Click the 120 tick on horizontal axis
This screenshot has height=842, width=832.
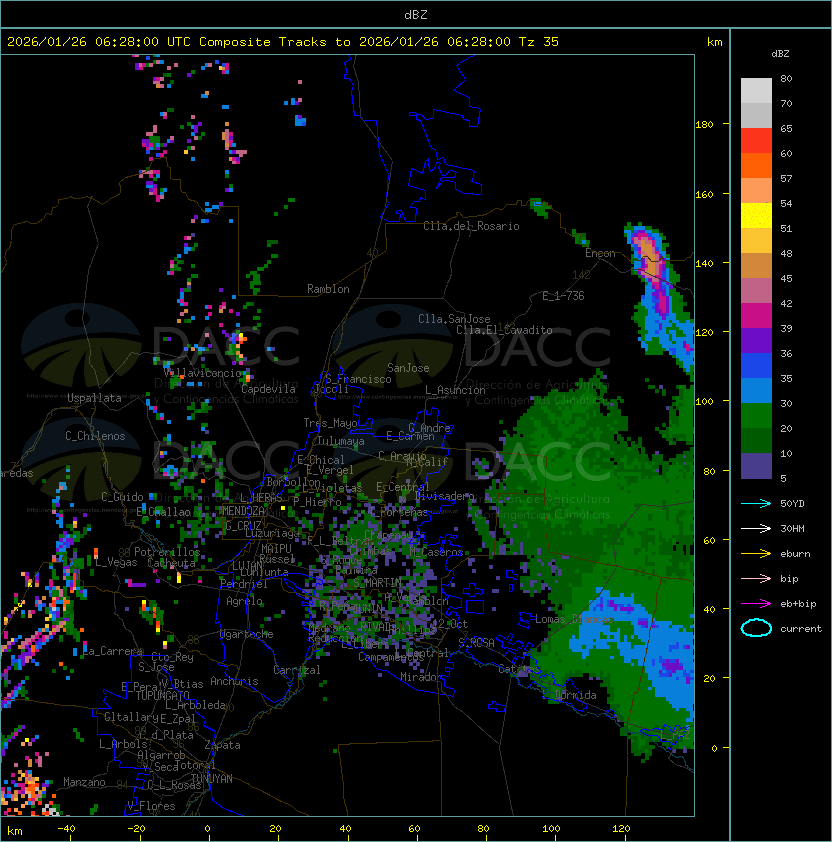click(x=621, y=829)
